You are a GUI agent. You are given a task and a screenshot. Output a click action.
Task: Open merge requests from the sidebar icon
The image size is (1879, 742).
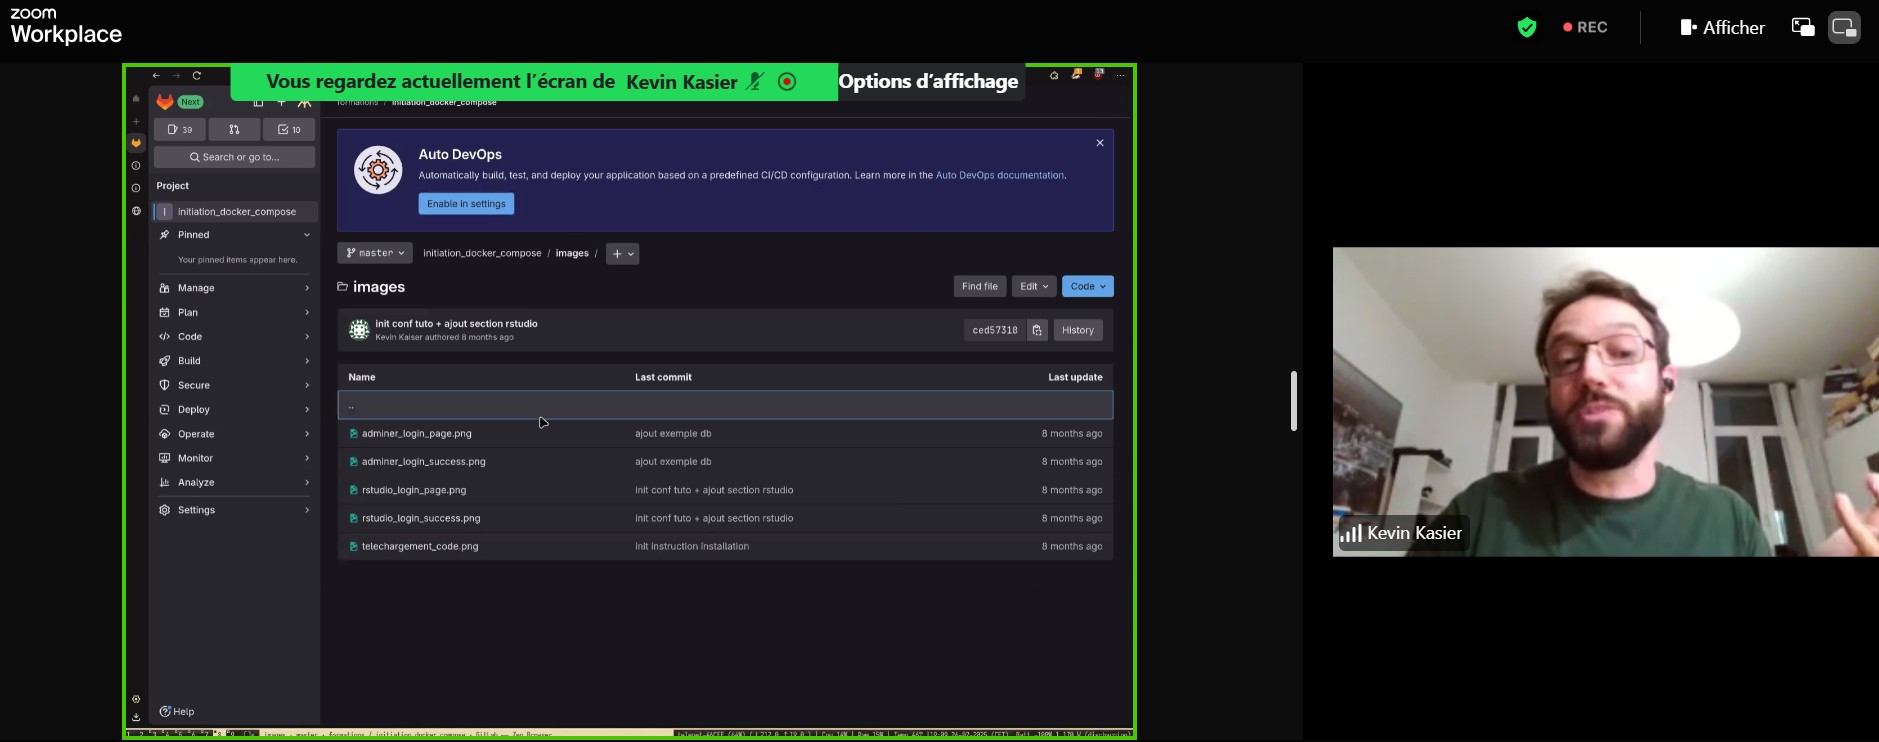234,130
